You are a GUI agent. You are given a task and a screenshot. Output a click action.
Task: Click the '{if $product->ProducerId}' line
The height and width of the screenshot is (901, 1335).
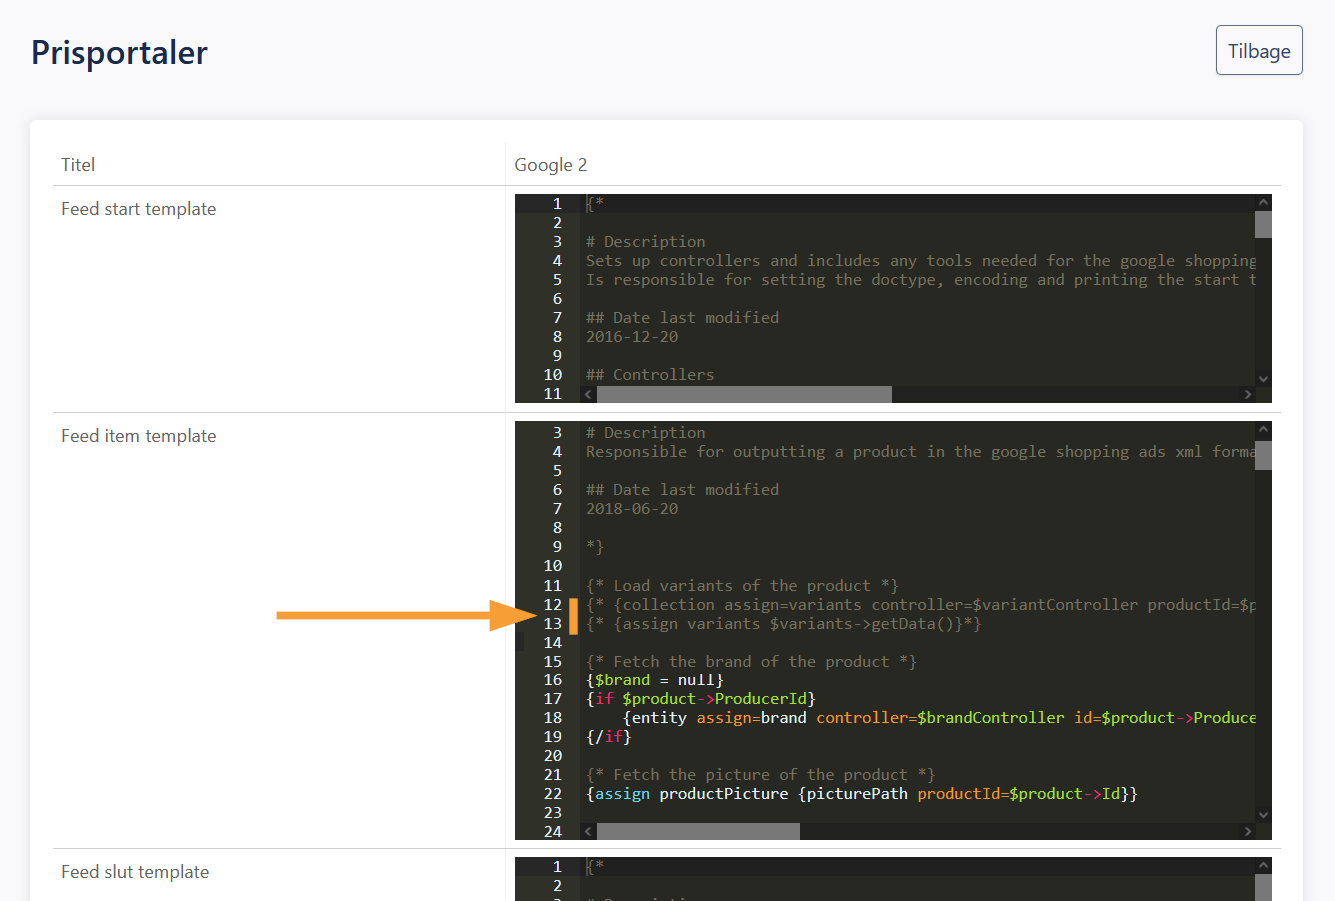point(701,699)
